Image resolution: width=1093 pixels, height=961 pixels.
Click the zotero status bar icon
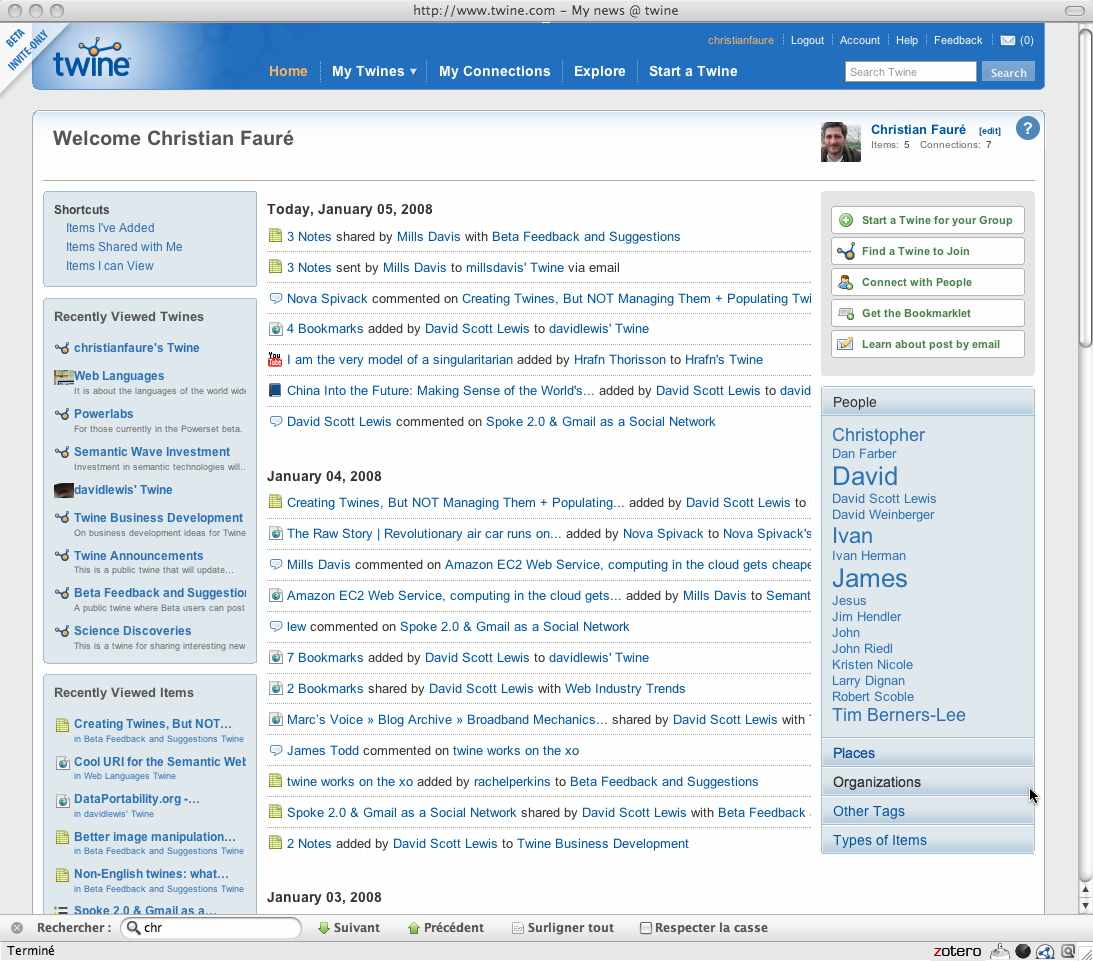[956, 951]
